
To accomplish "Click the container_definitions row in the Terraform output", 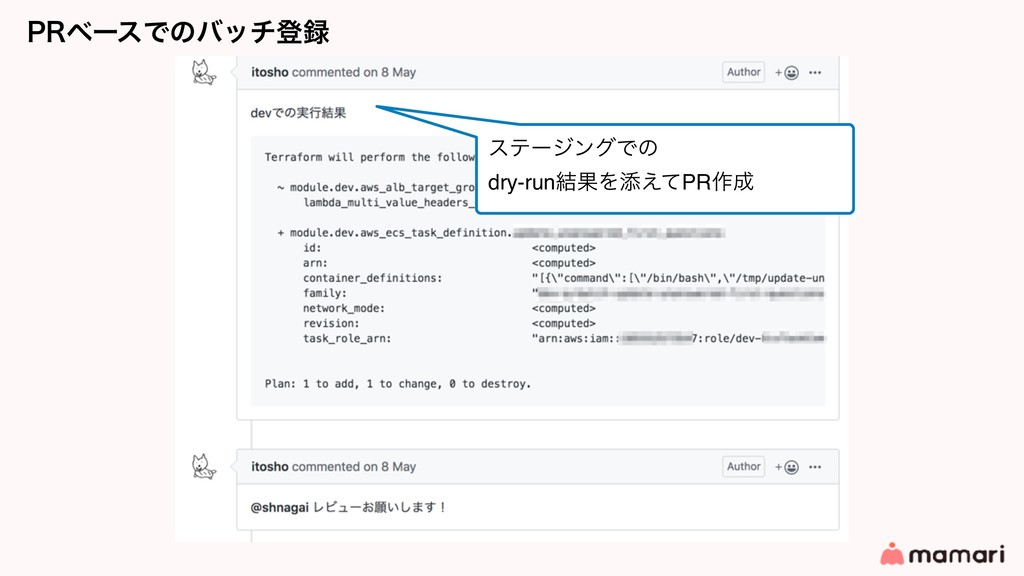I will tap(373, 278).
